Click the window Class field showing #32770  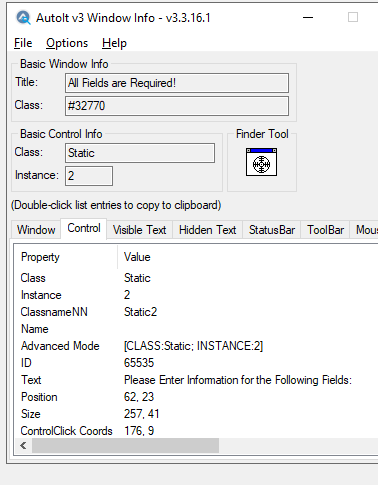click(x=177, y=106)
